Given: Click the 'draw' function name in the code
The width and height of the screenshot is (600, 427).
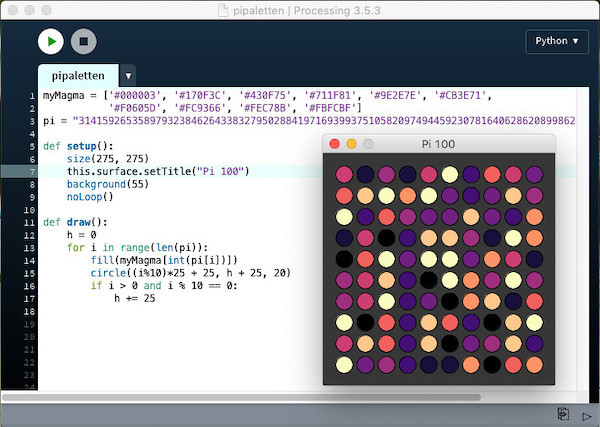Looking at the screenshot, I should click(78, 222).
